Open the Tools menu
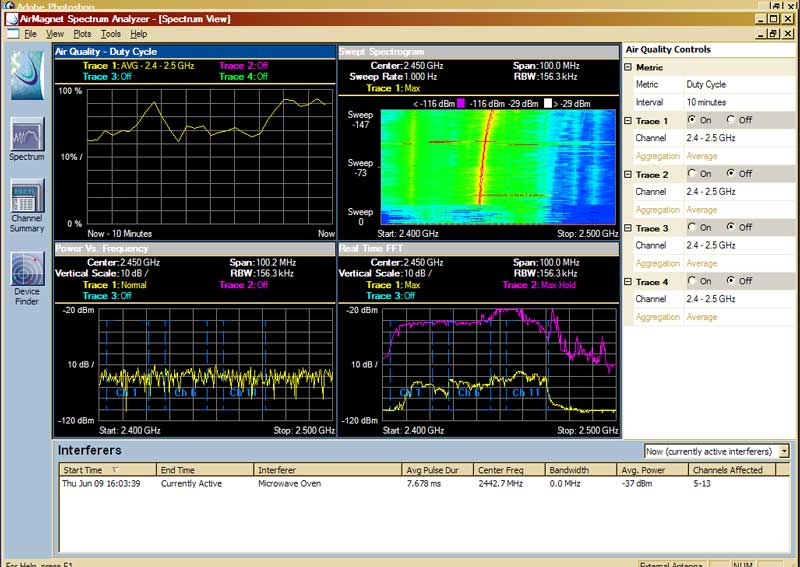This screenshot has height=567, width=800. 111,34
